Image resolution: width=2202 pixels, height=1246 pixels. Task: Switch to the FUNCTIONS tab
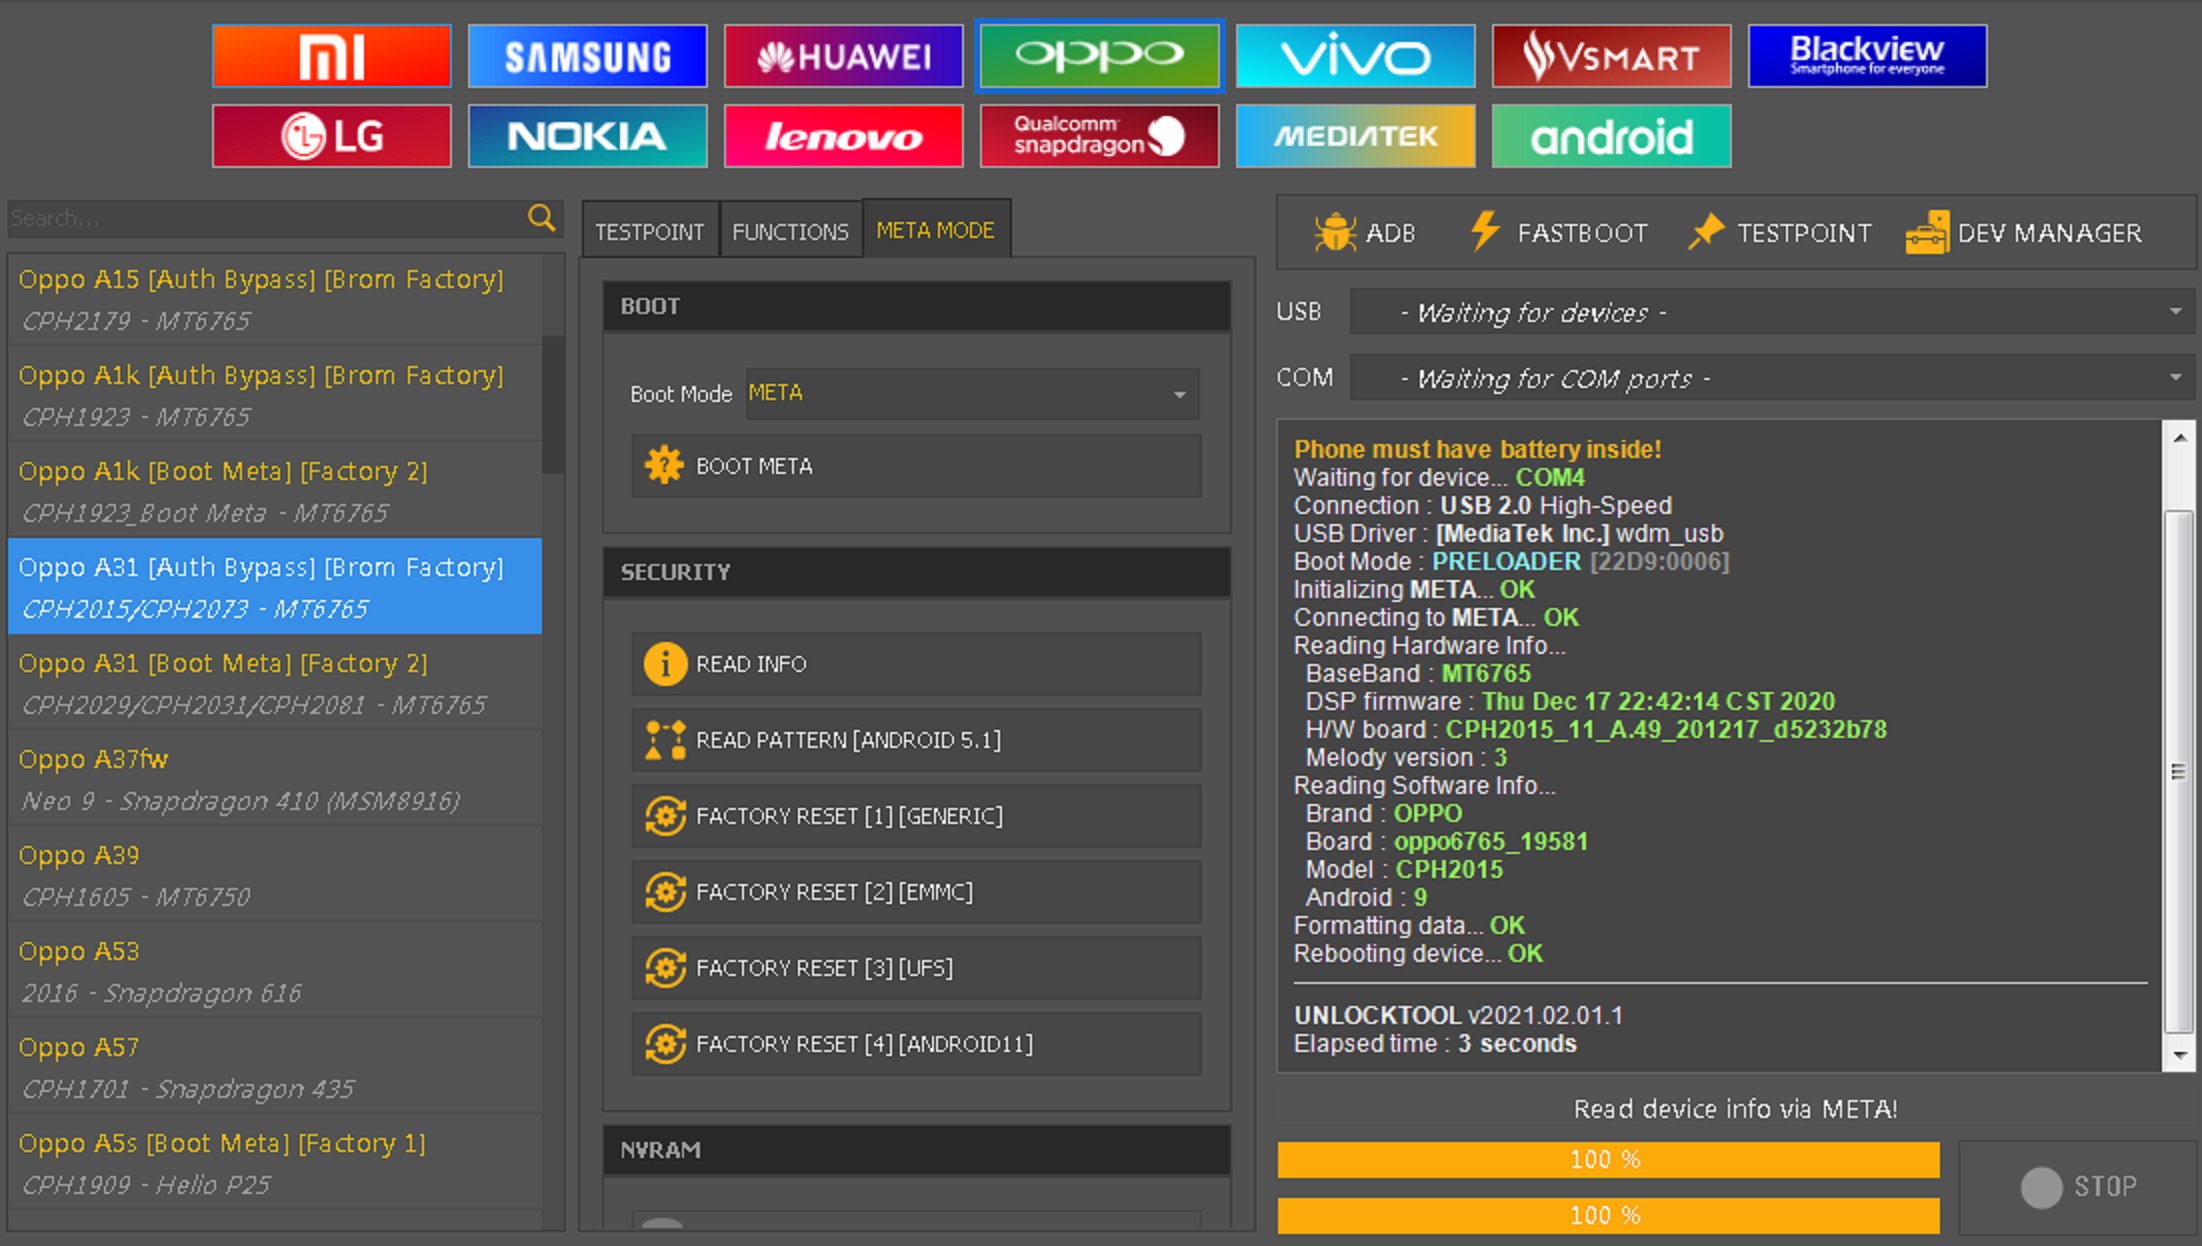[x=790, y=231]
